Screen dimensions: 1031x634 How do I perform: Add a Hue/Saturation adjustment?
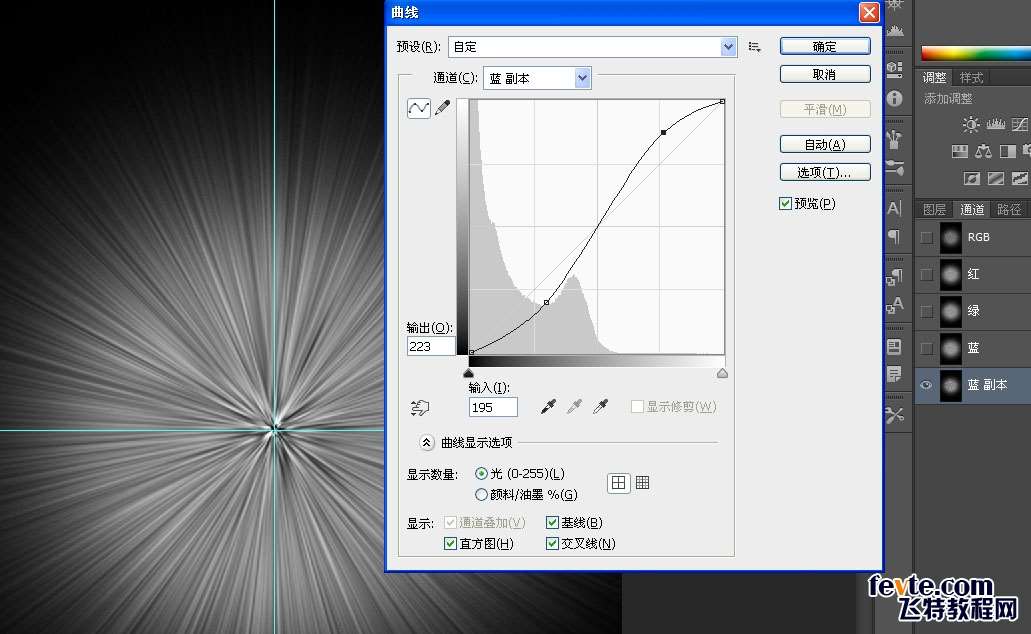[959, 152]
